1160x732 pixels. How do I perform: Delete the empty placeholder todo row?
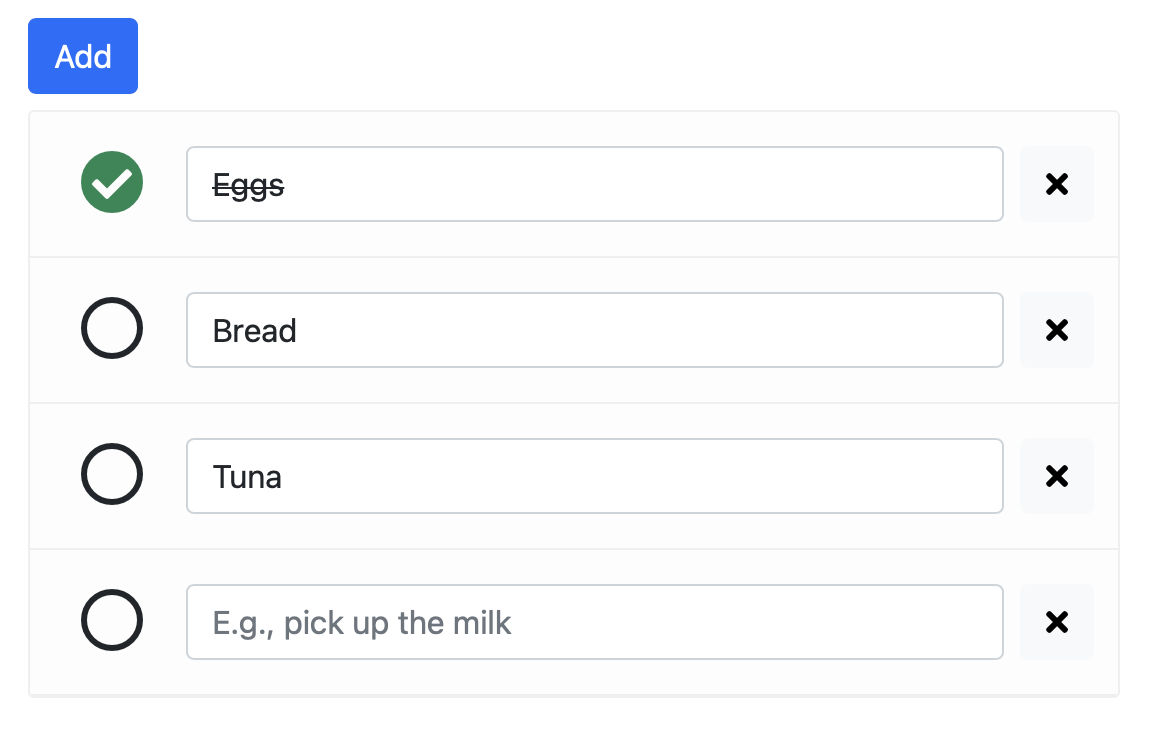pyautogui.click(x=1056, y=622)
